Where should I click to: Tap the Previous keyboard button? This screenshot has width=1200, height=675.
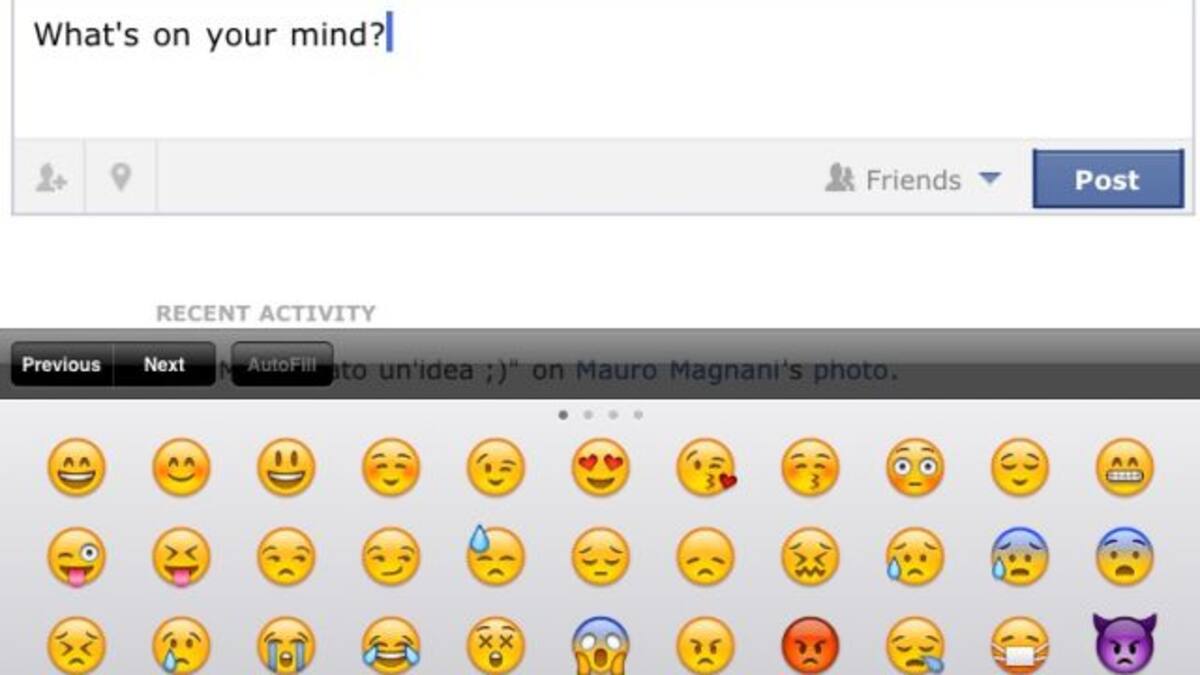pyautogui.click(x=62, y=365)
